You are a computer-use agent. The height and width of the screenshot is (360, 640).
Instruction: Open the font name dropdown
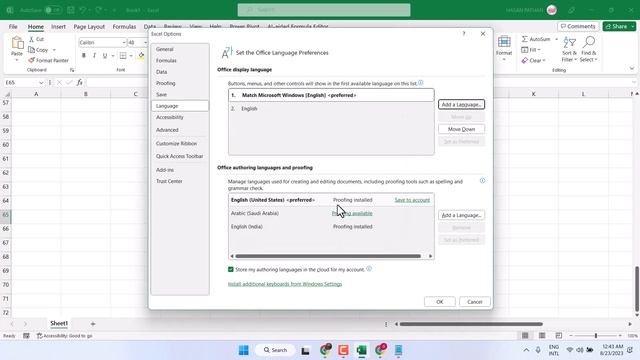(124, 42)
